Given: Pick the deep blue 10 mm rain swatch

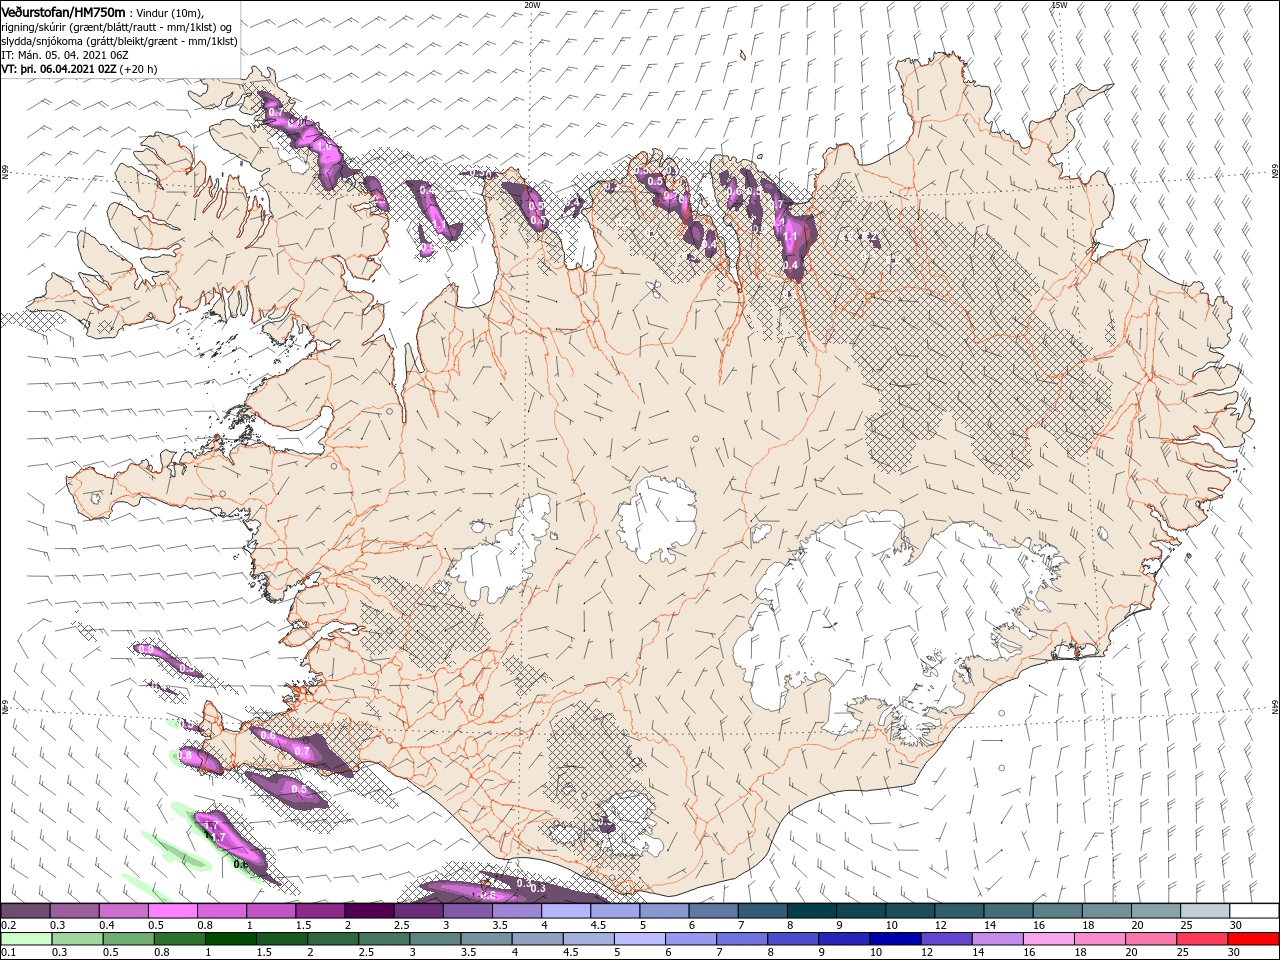Looking at the screenshot, I should point(894,939).
